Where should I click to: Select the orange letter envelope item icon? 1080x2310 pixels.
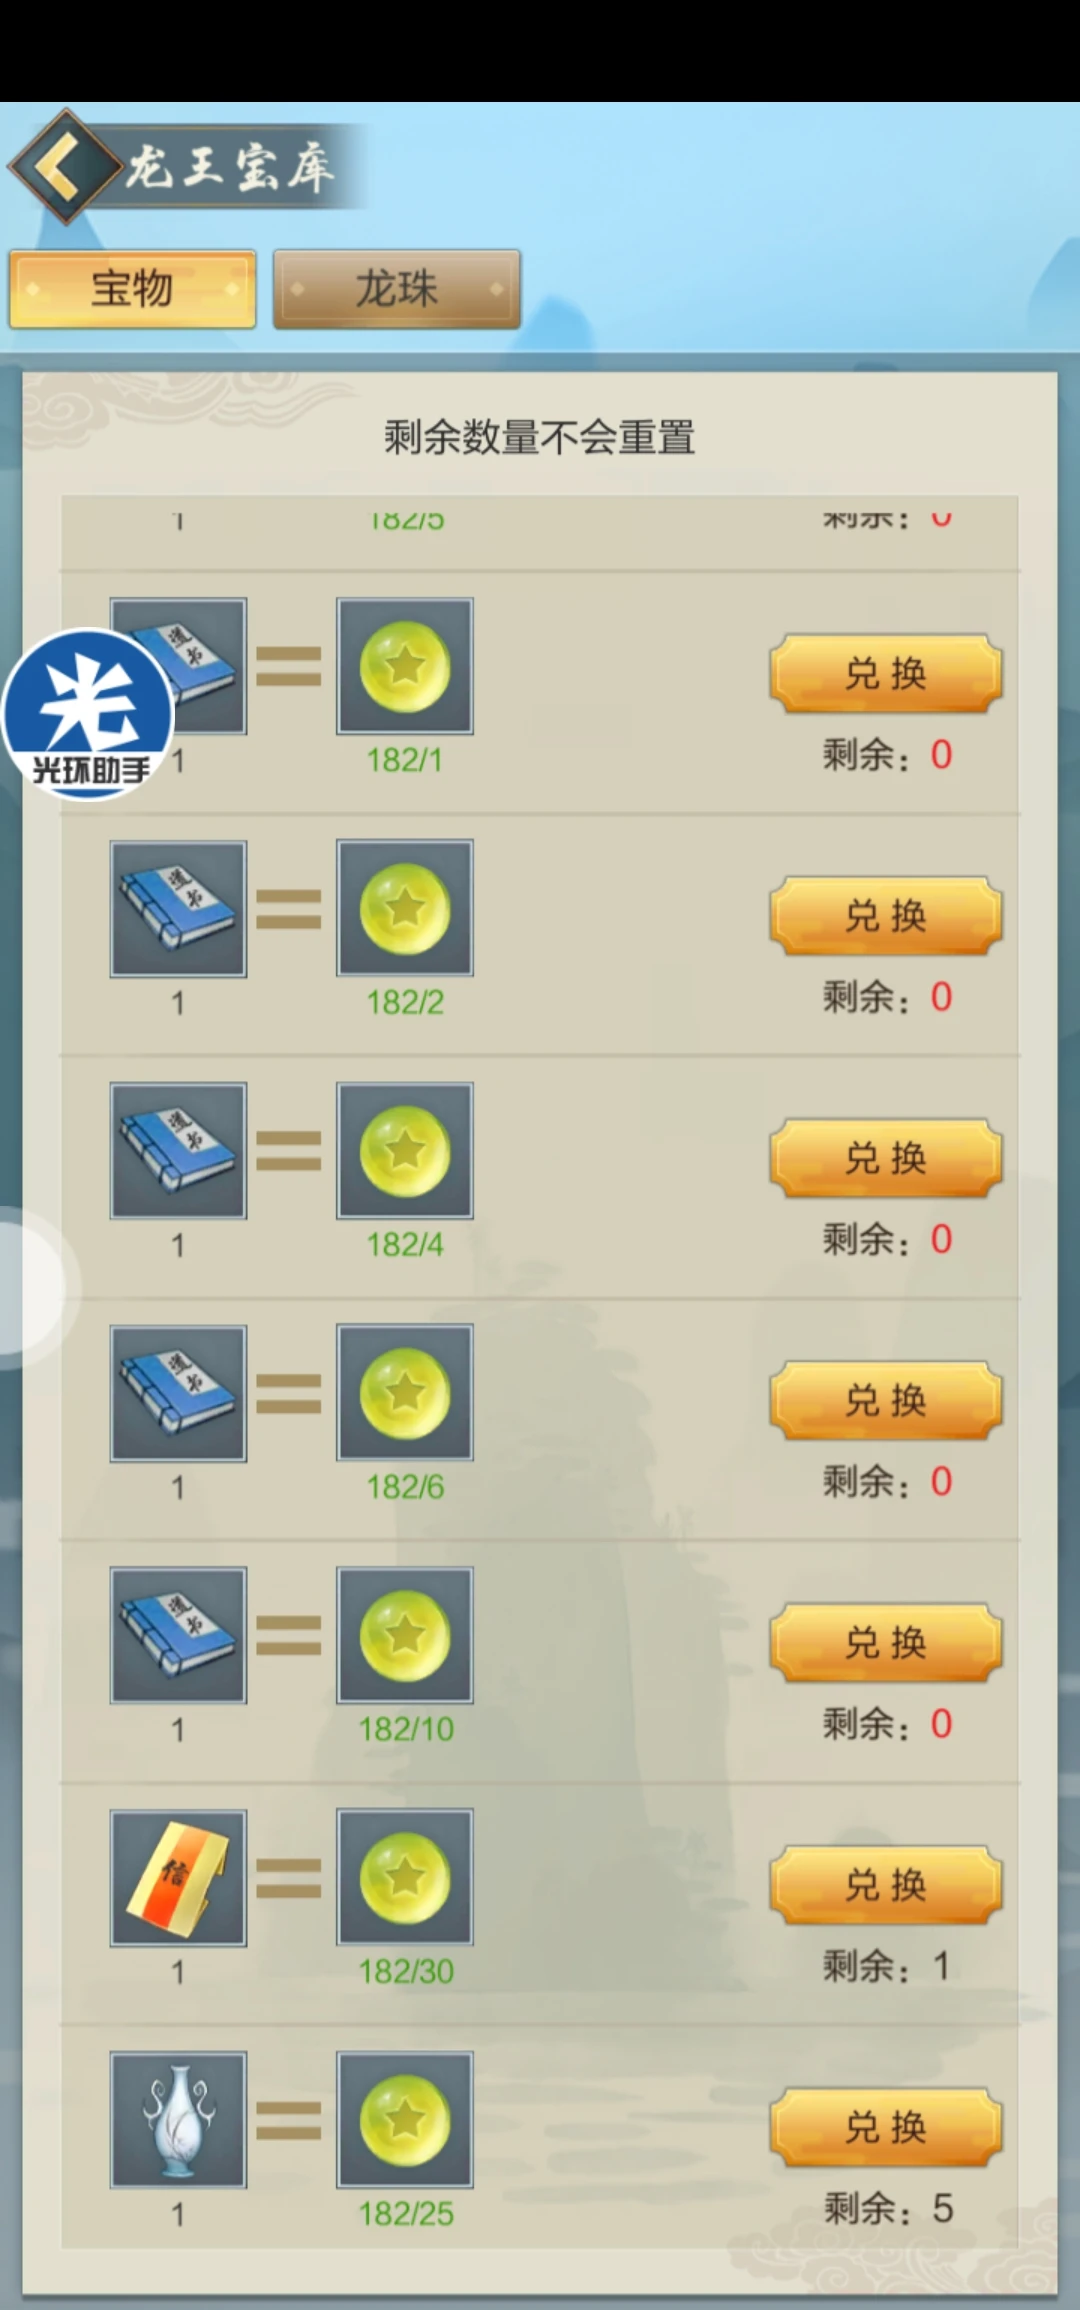tap(178, 1878)
